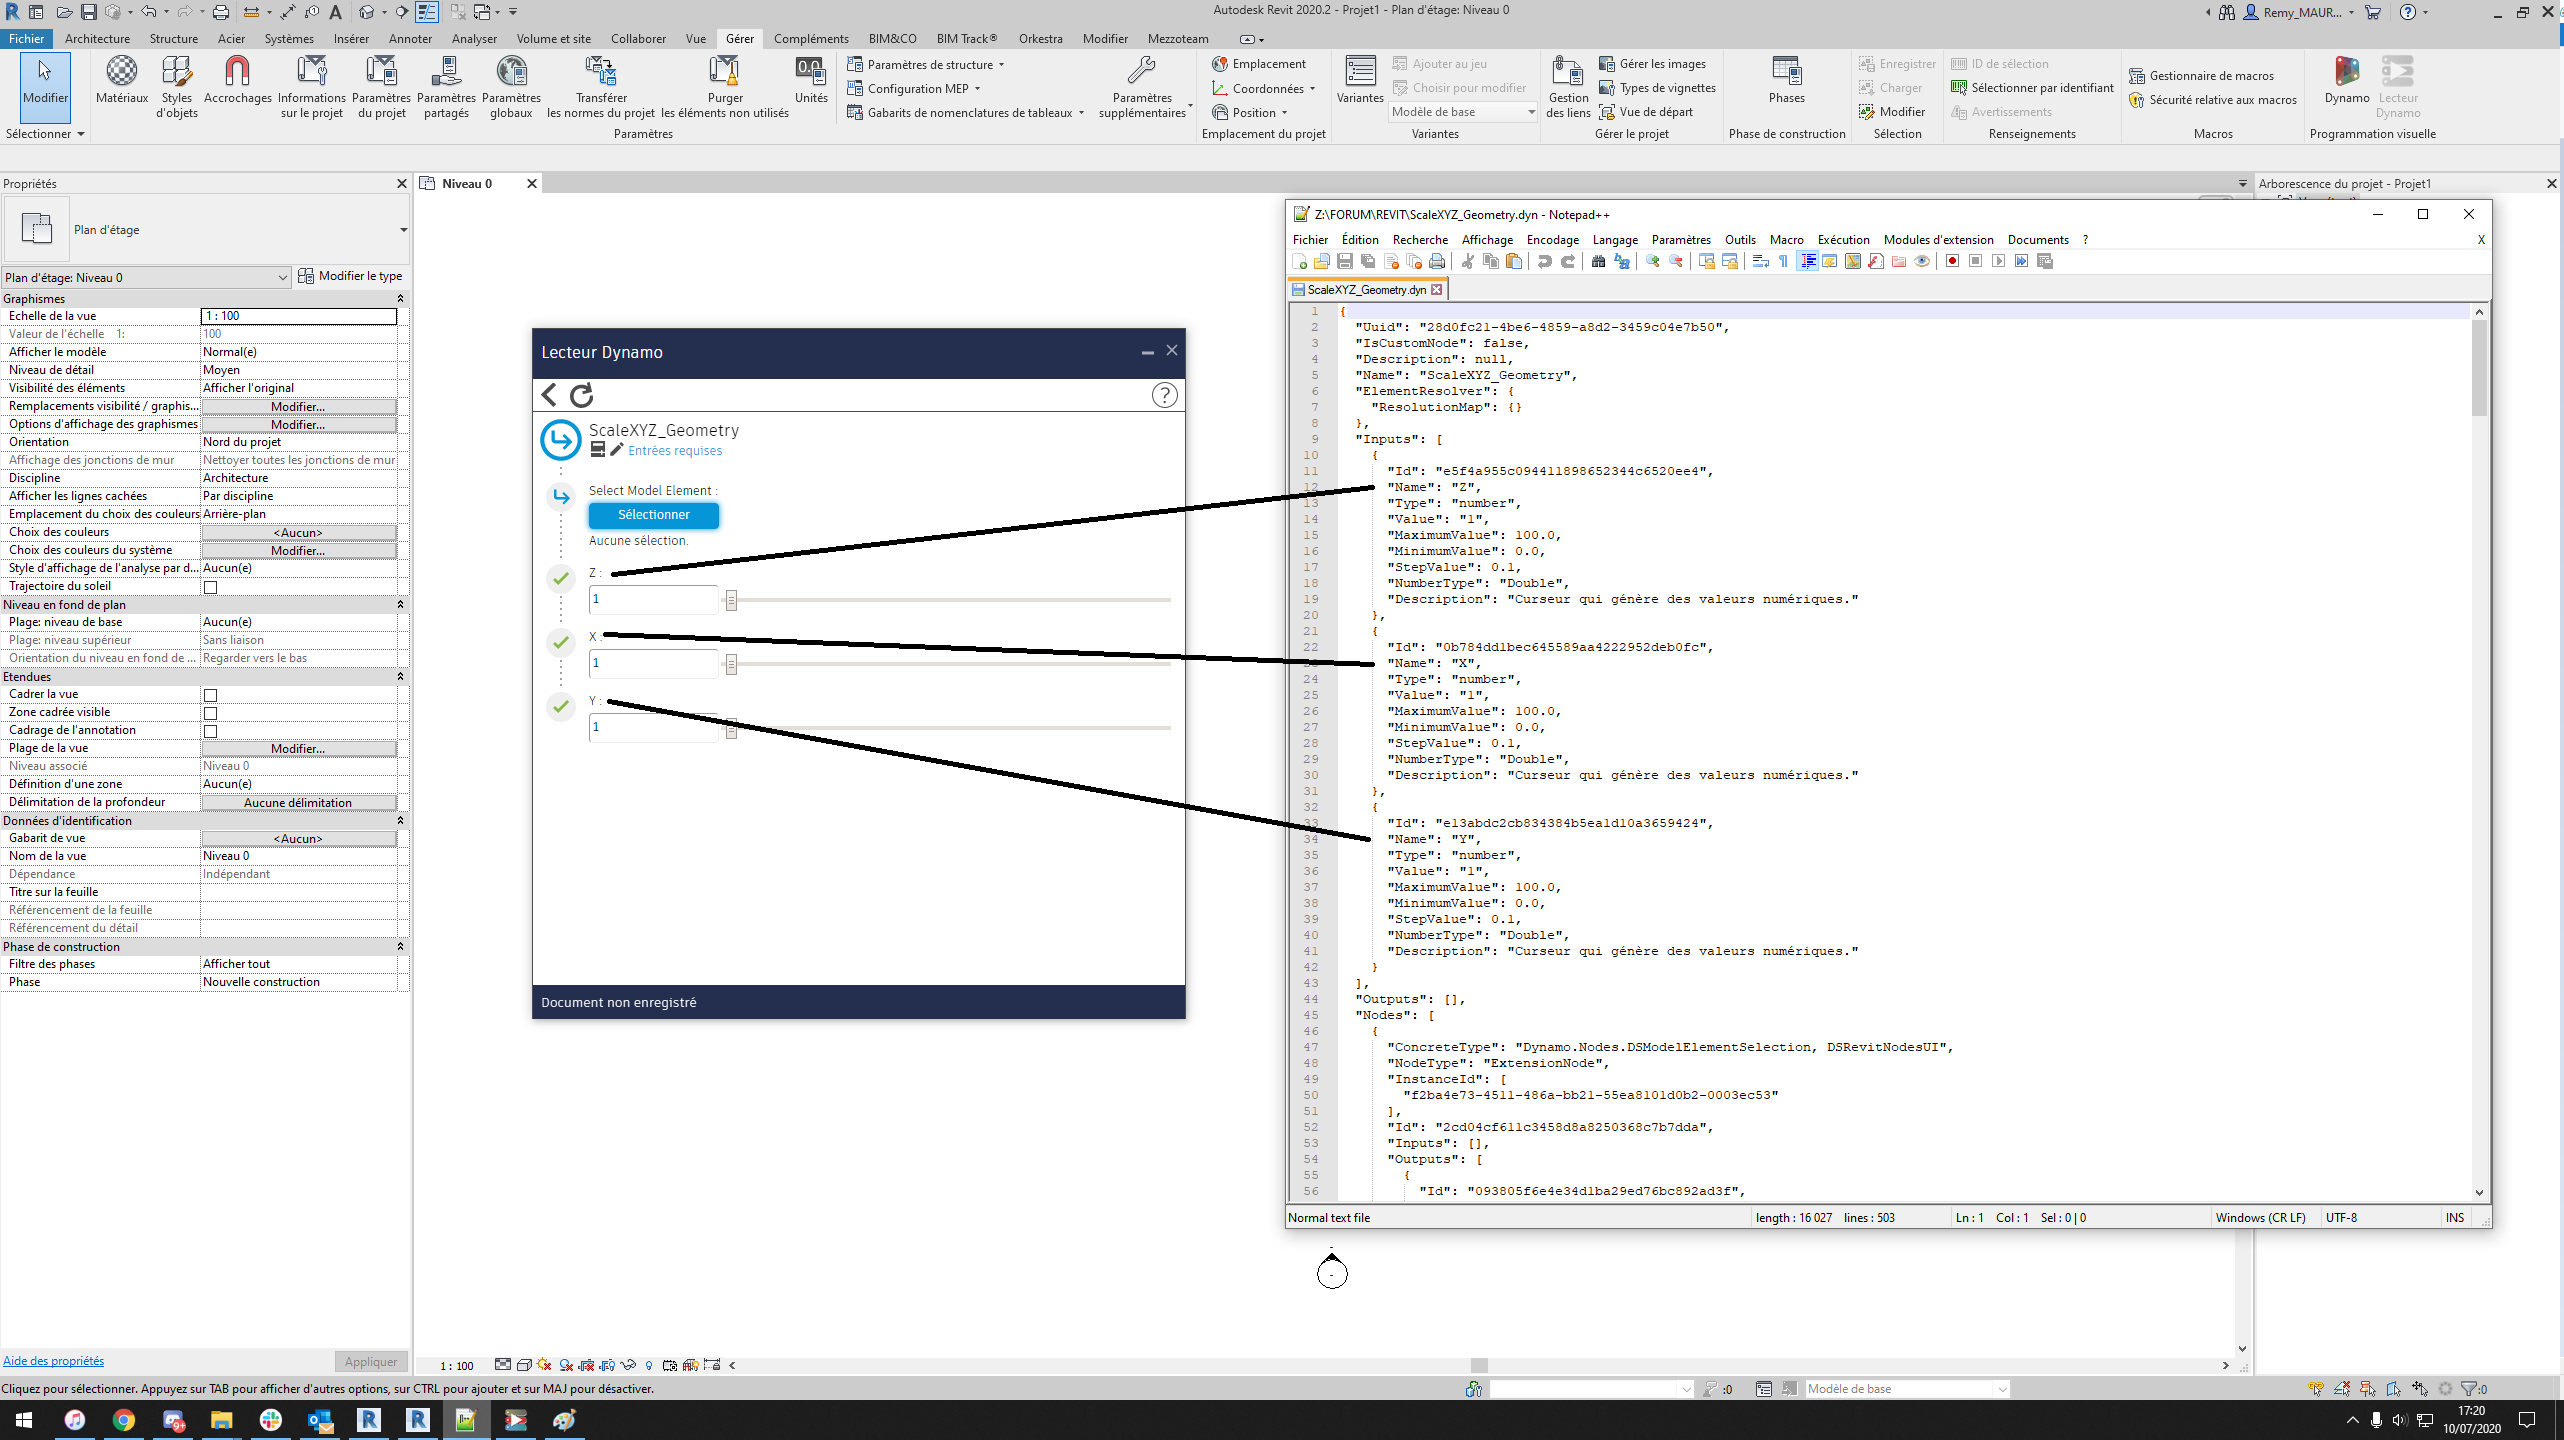Image resolution: width=2564 pixels, height=1440 pixels.
Task: Check the Zone cadrée visible box
Action: (210, 713)
